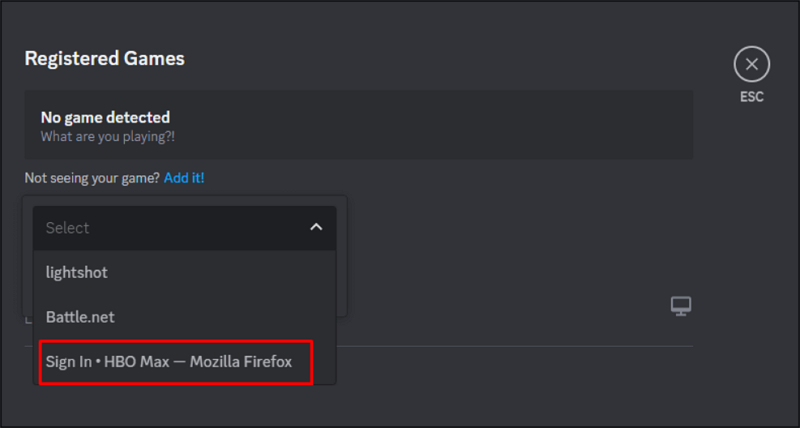This screenshot has height=428, width=800.
Task: Choose lightshot from the dropdown list
Action: coord(77,272)
